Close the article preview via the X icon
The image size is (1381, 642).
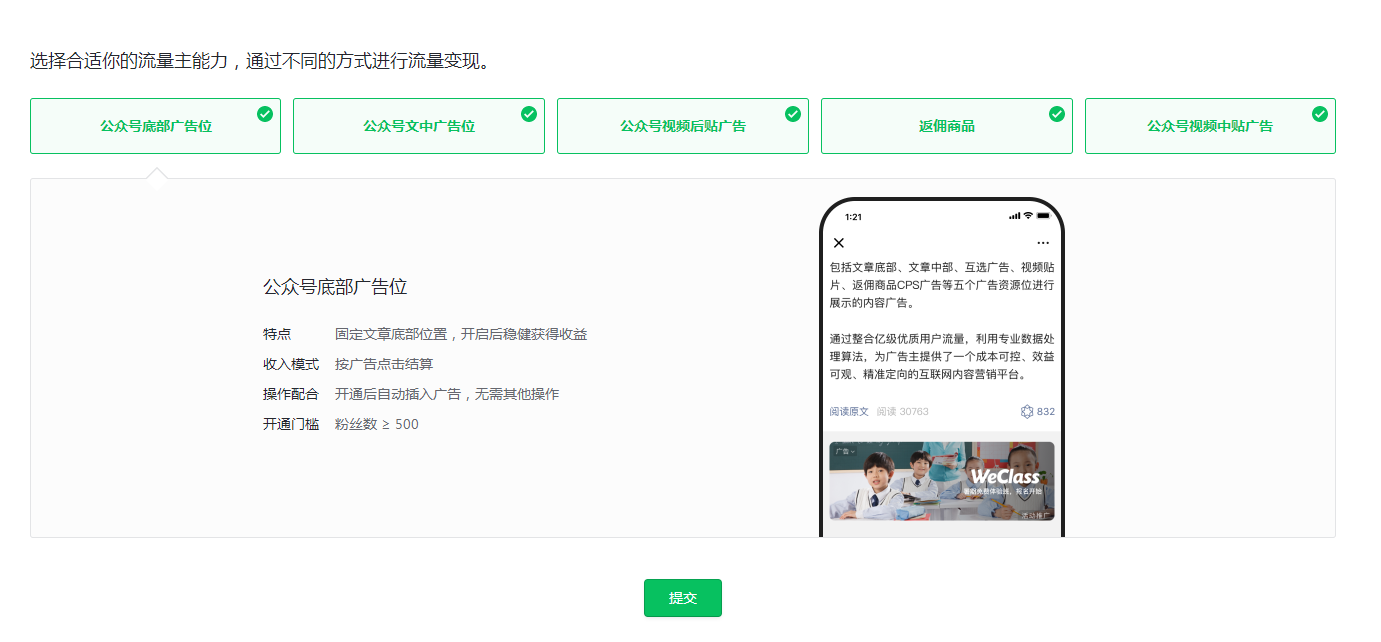(839, 242)
